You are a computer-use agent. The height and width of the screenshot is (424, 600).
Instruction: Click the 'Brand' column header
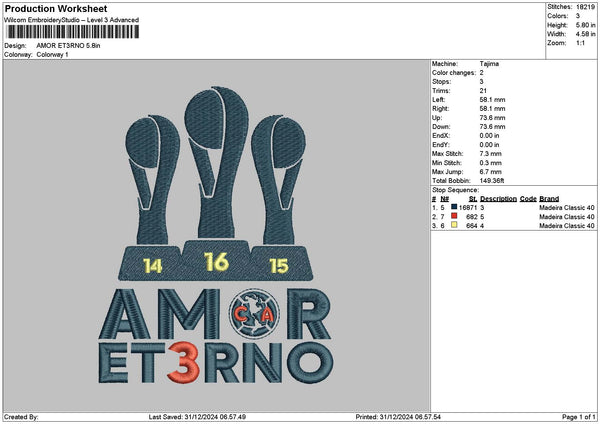[549, 199]
